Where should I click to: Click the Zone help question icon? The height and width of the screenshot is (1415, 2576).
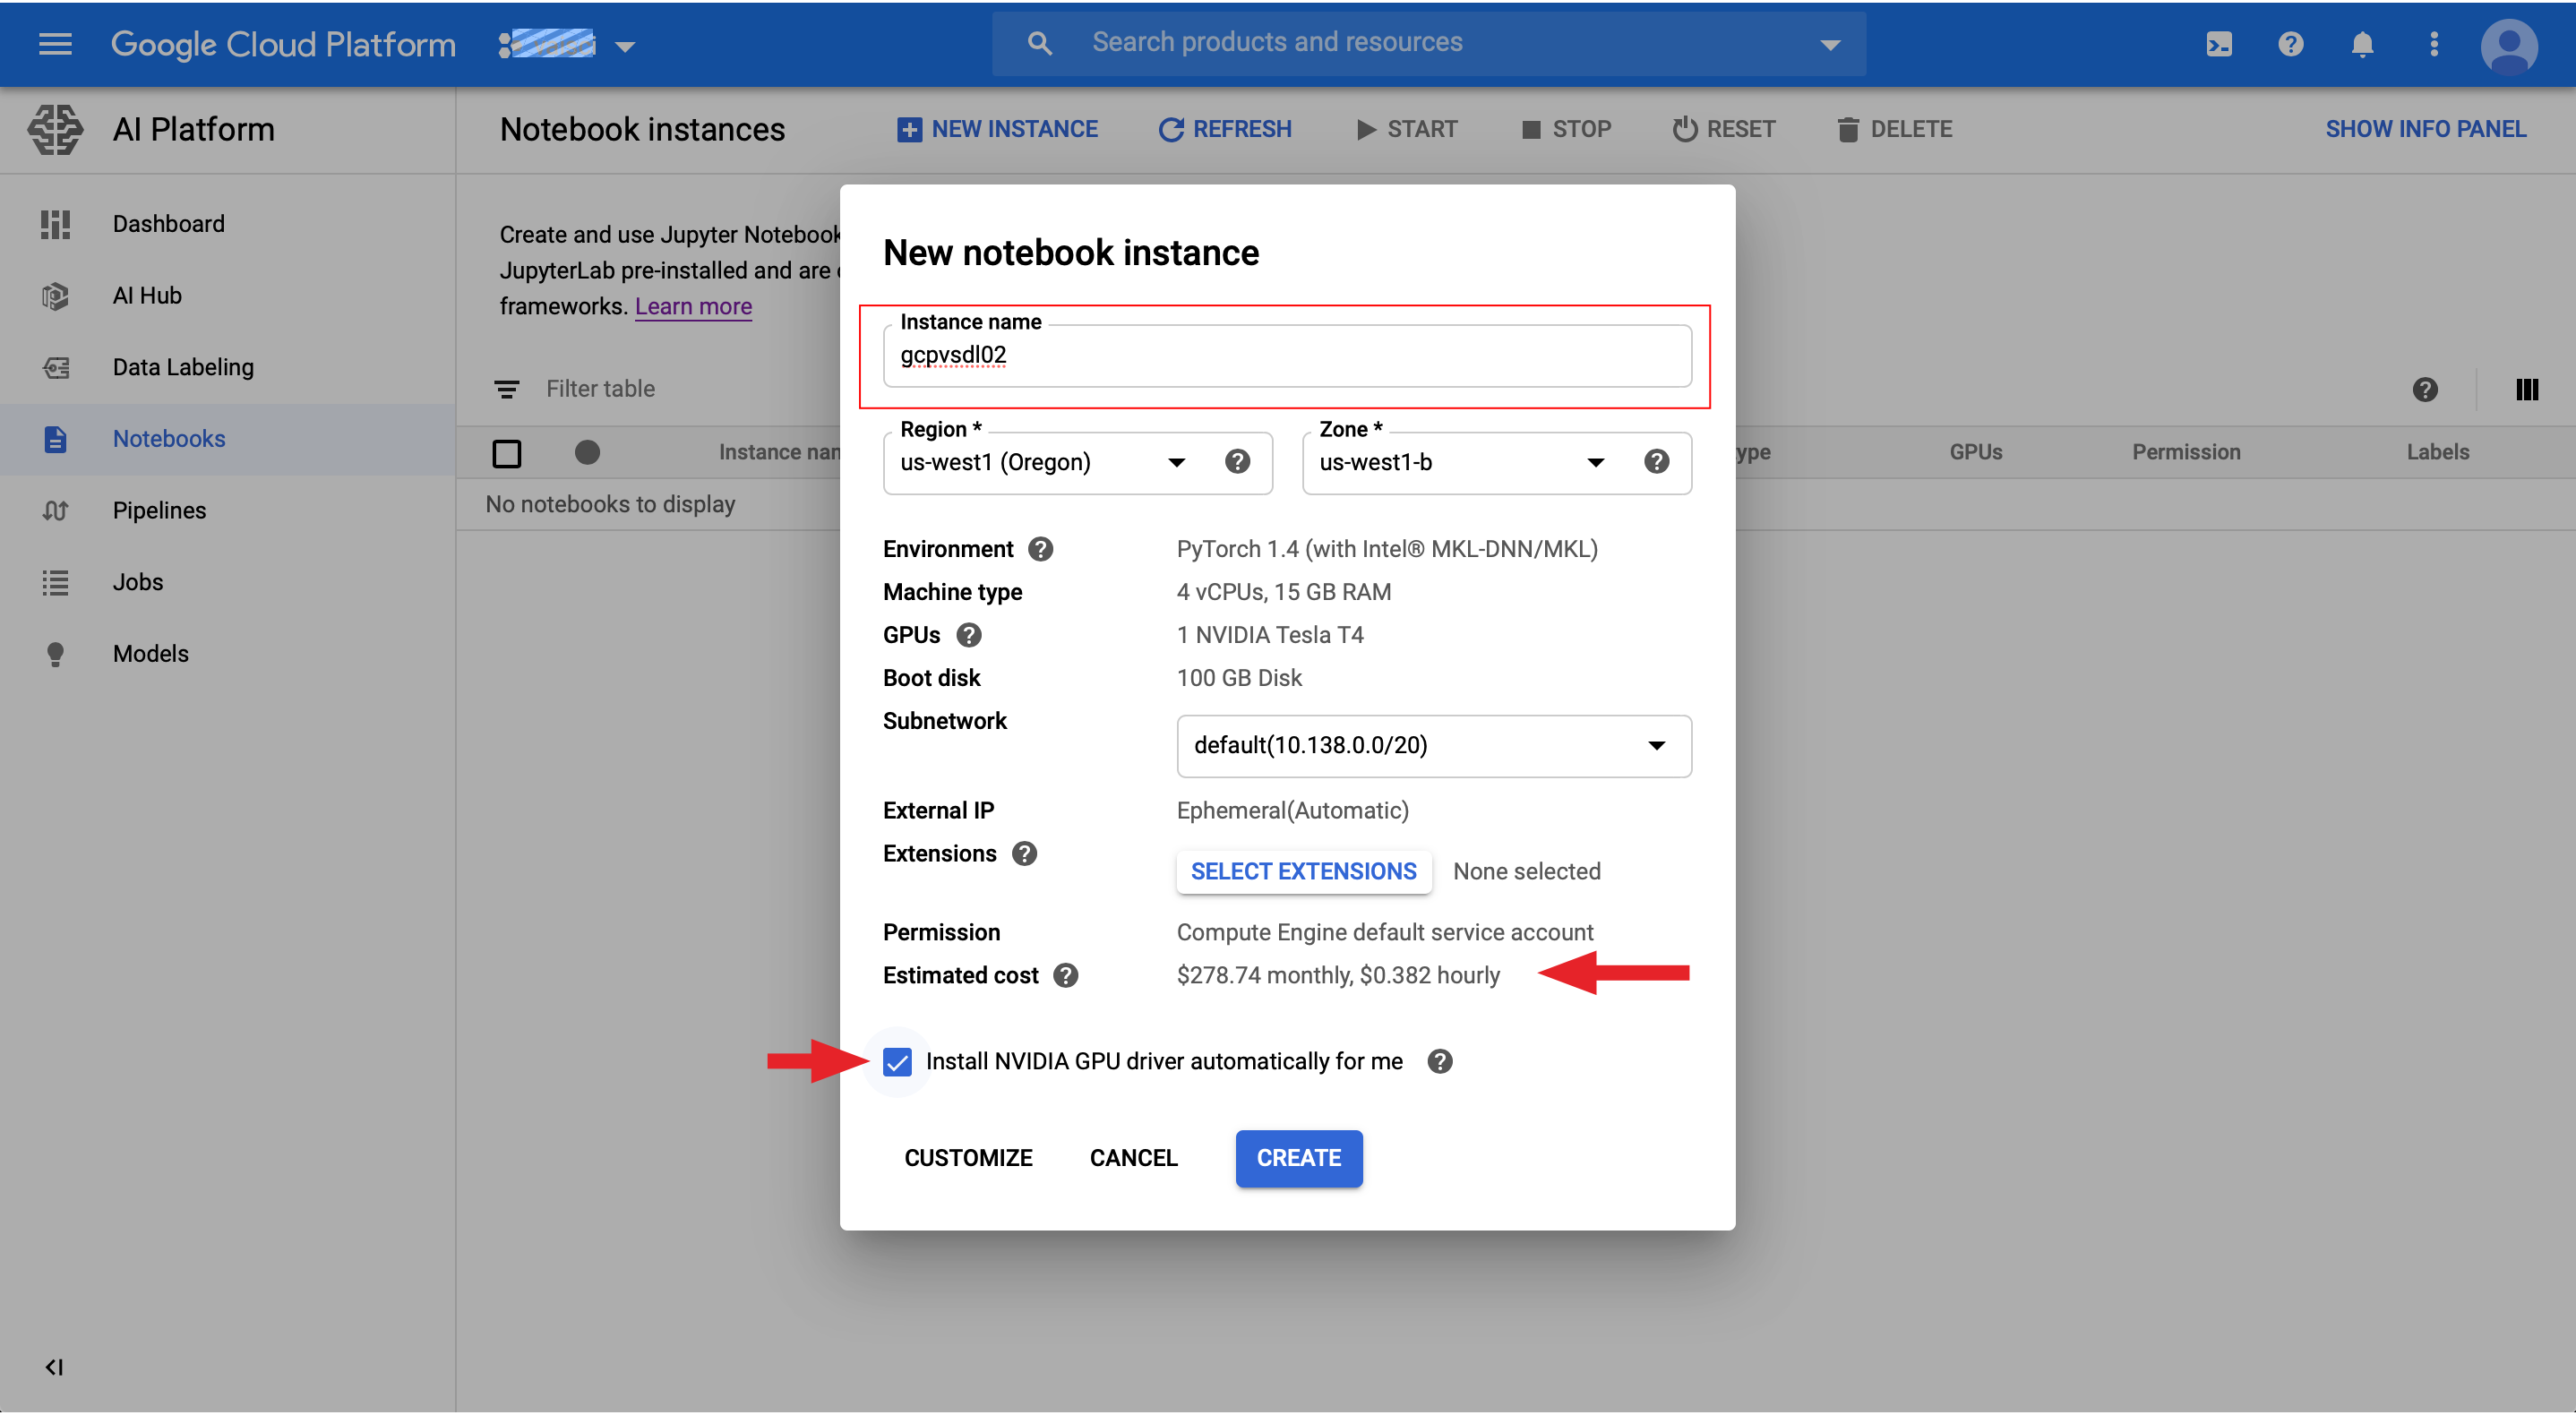[x=1657, y=461]
